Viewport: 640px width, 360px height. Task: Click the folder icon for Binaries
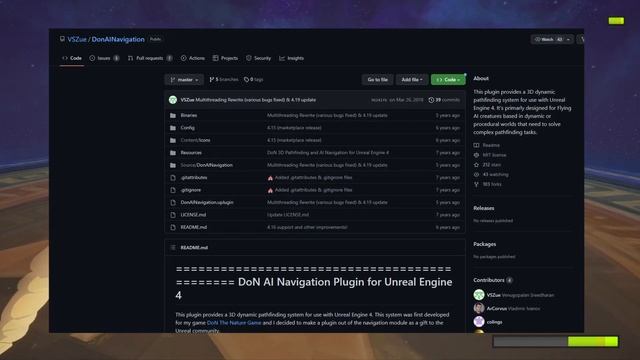[x=173, y=116]
